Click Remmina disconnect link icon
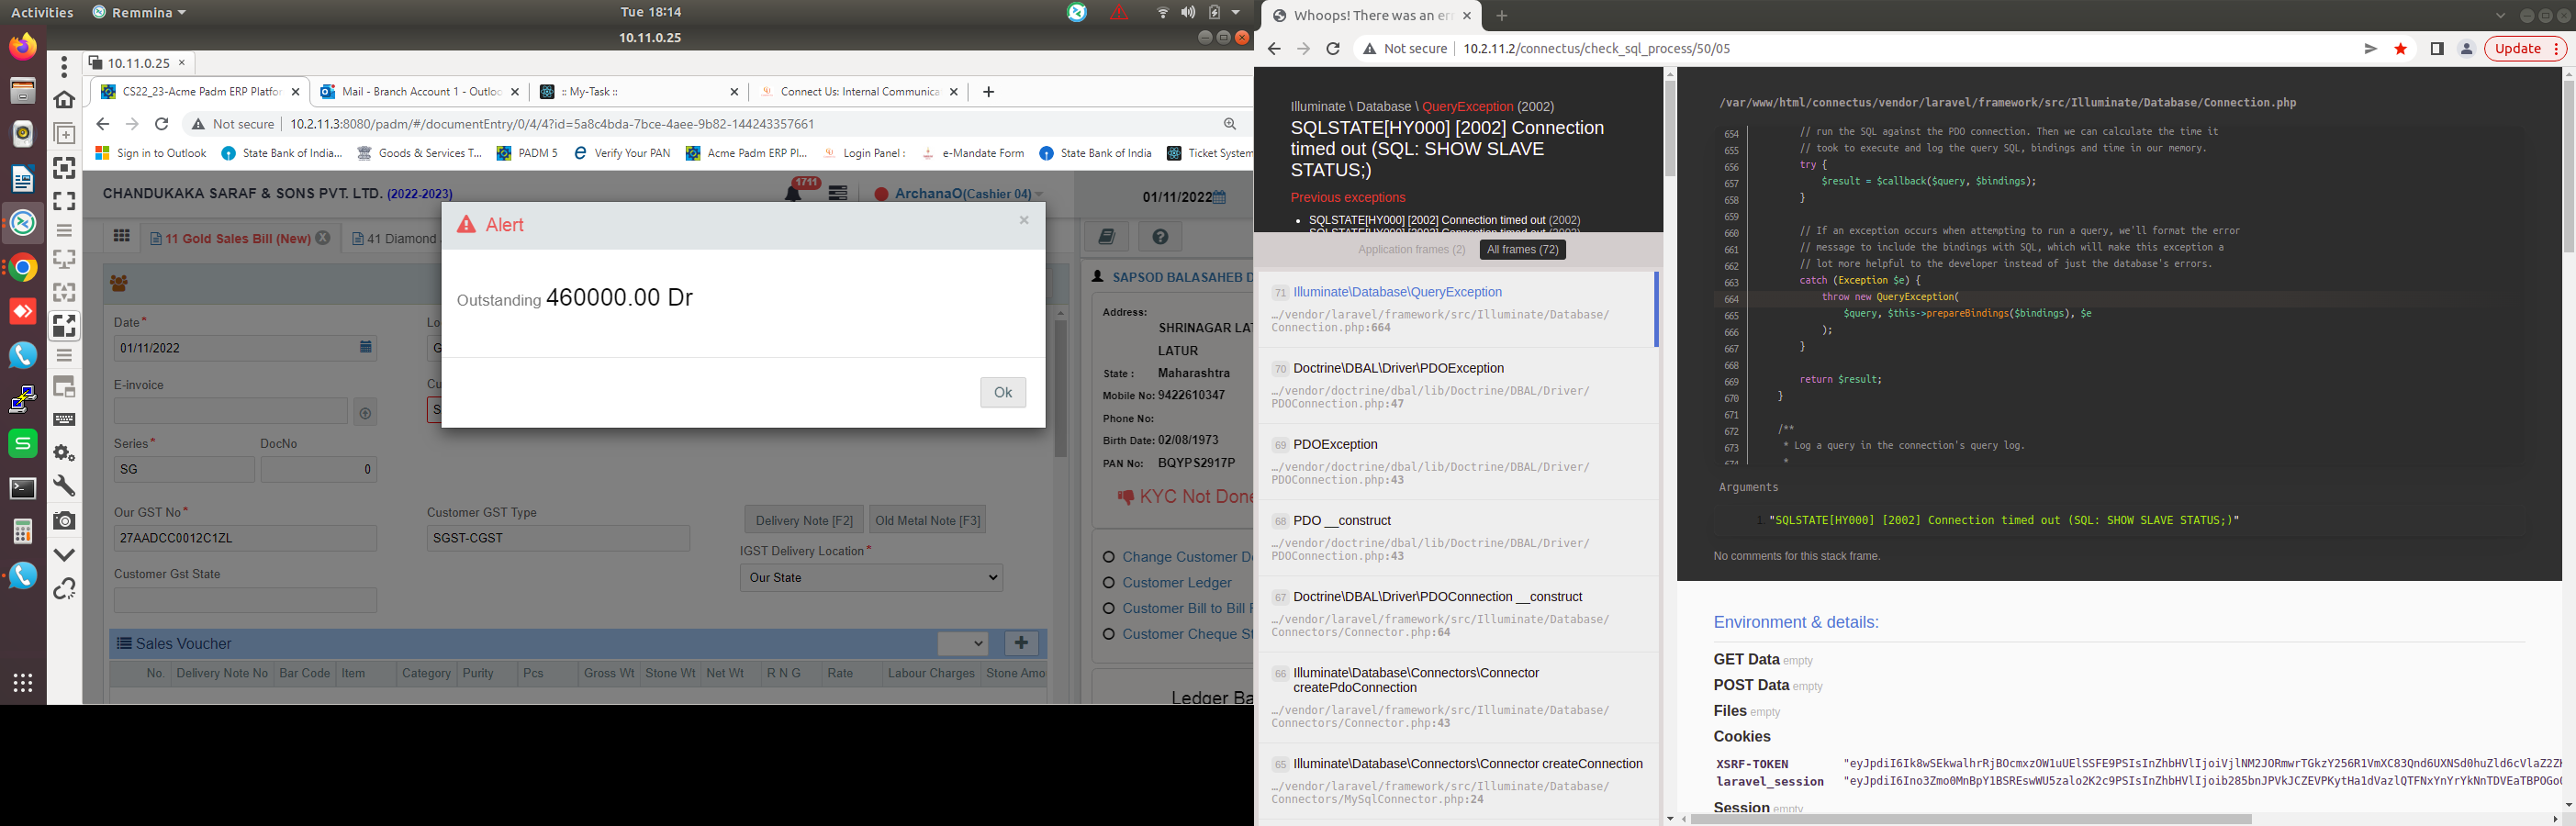 pyautogui.click(x=64, y=589)
